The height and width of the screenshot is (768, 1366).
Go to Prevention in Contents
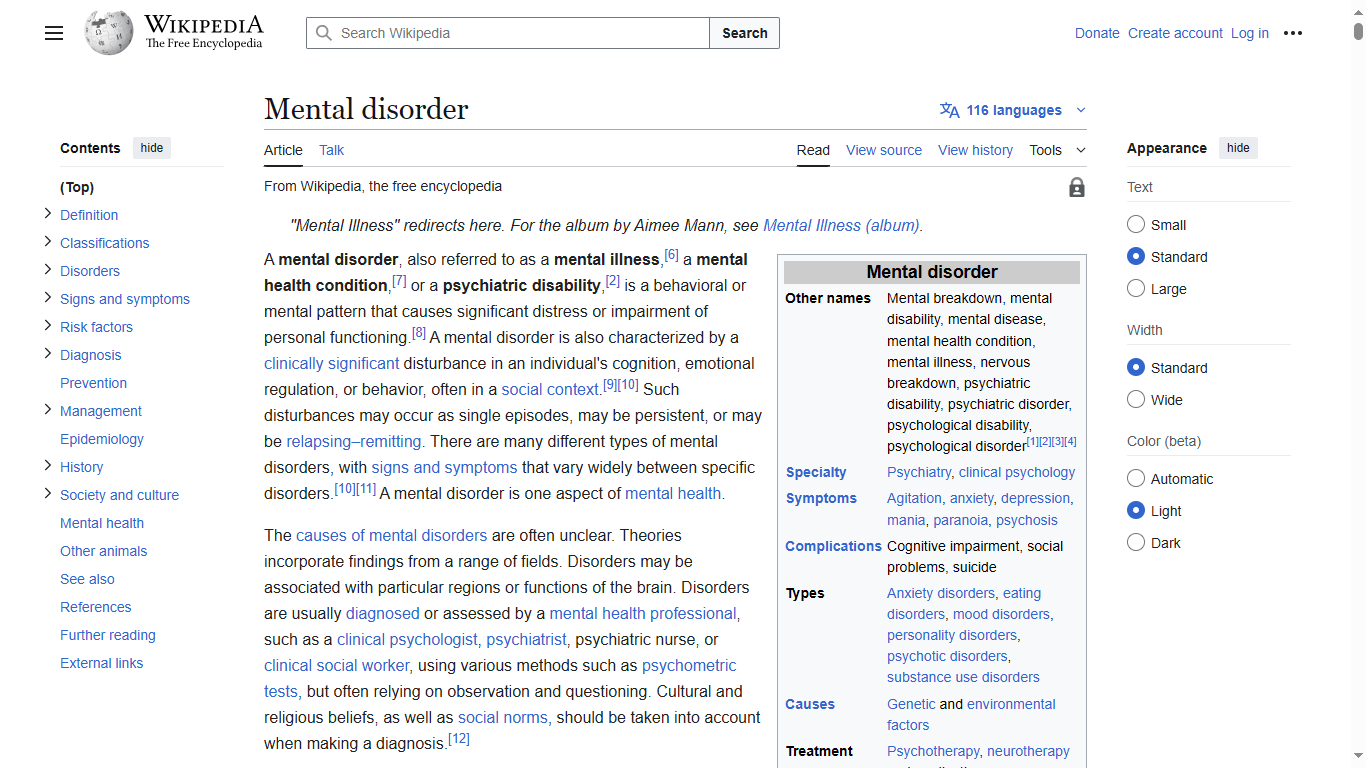tap(93, 383)
